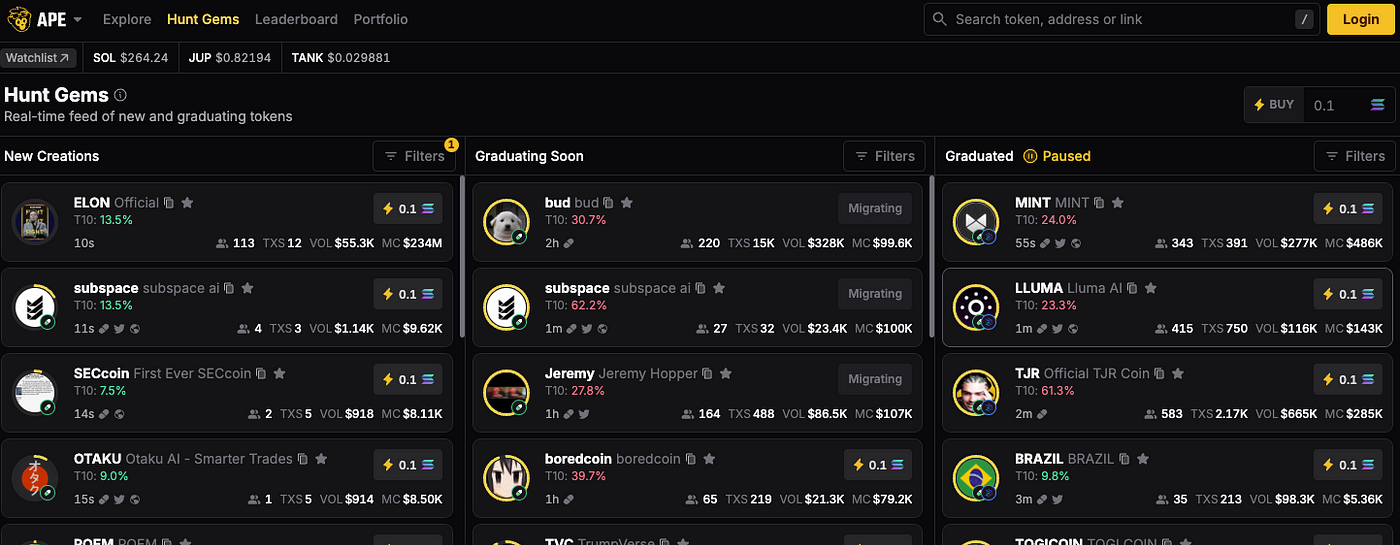Viewport: 1400px width, 545px height.
Task: Copy TJR token address
Action: click(1160, 373)
